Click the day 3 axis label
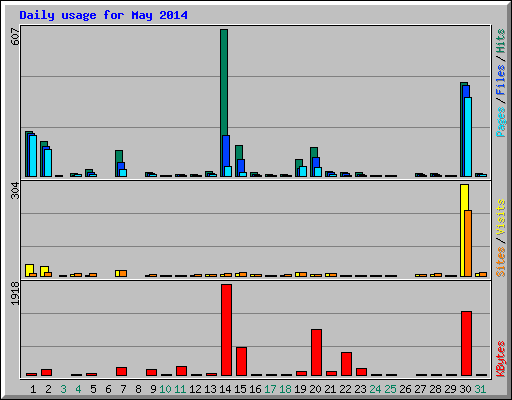This screenshot has height=400, width=512. coord(63,389)
